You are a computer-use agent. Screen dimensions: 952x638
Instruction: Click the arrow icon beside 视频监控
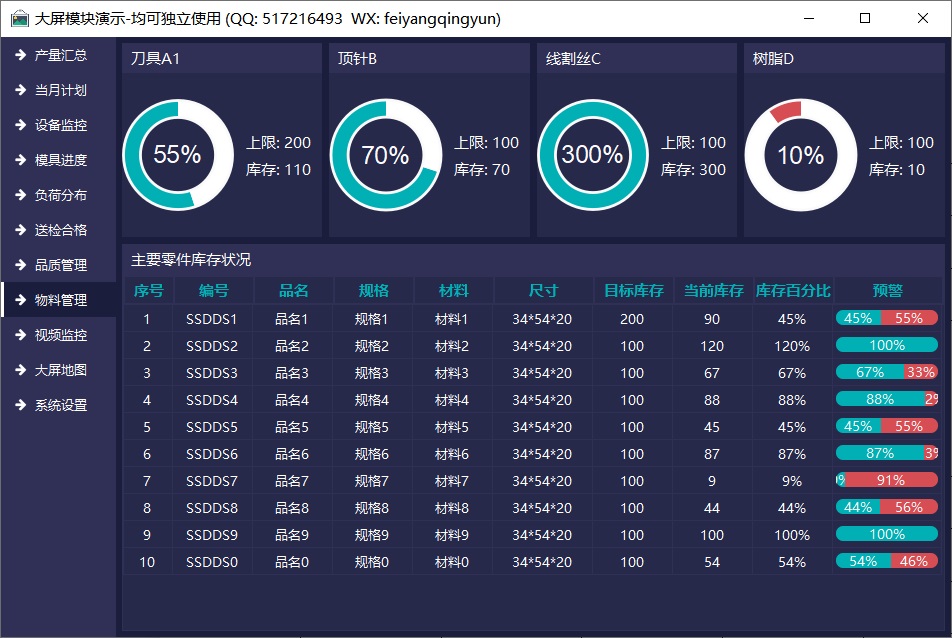click(19, 335)
